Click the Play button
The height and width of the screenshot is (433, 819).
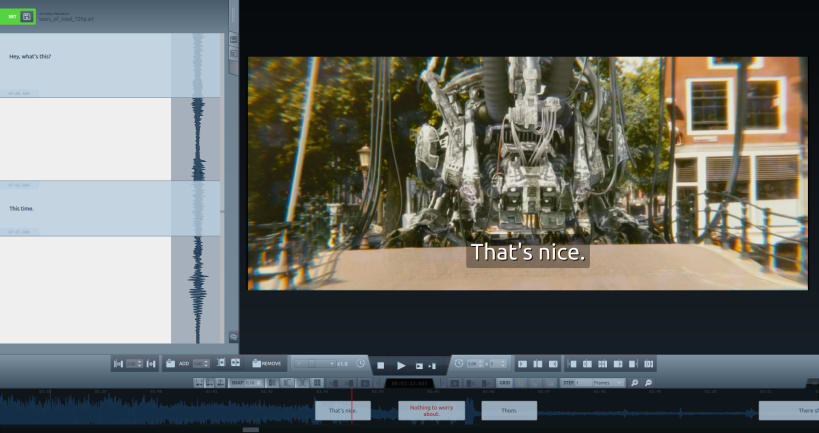pos(401,366)
